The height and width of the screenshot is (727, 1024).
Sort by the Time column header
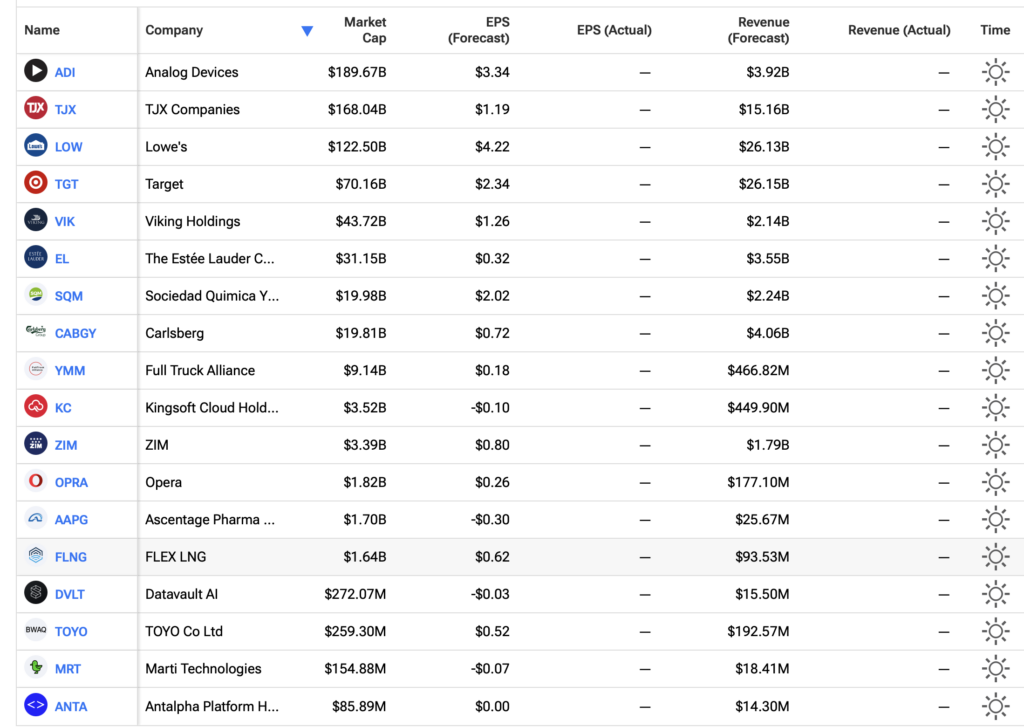995,30
